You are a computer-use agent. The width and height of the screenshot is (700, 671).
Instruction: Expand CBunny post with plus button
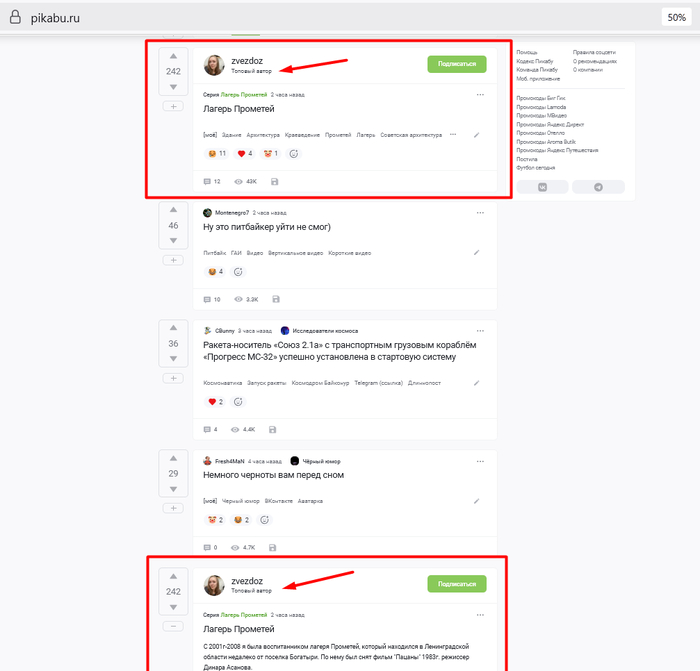pos(173,378)
